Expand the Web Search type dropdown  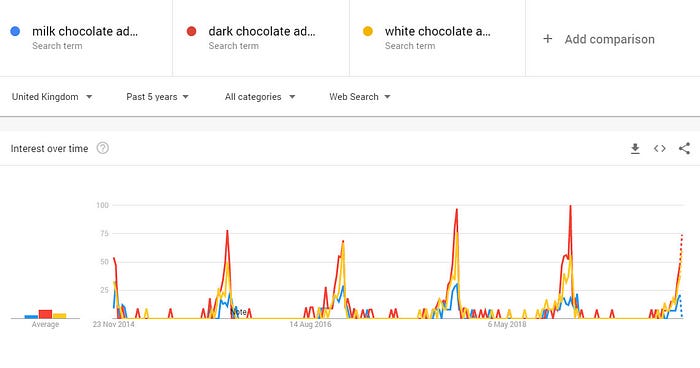point(360,97)
